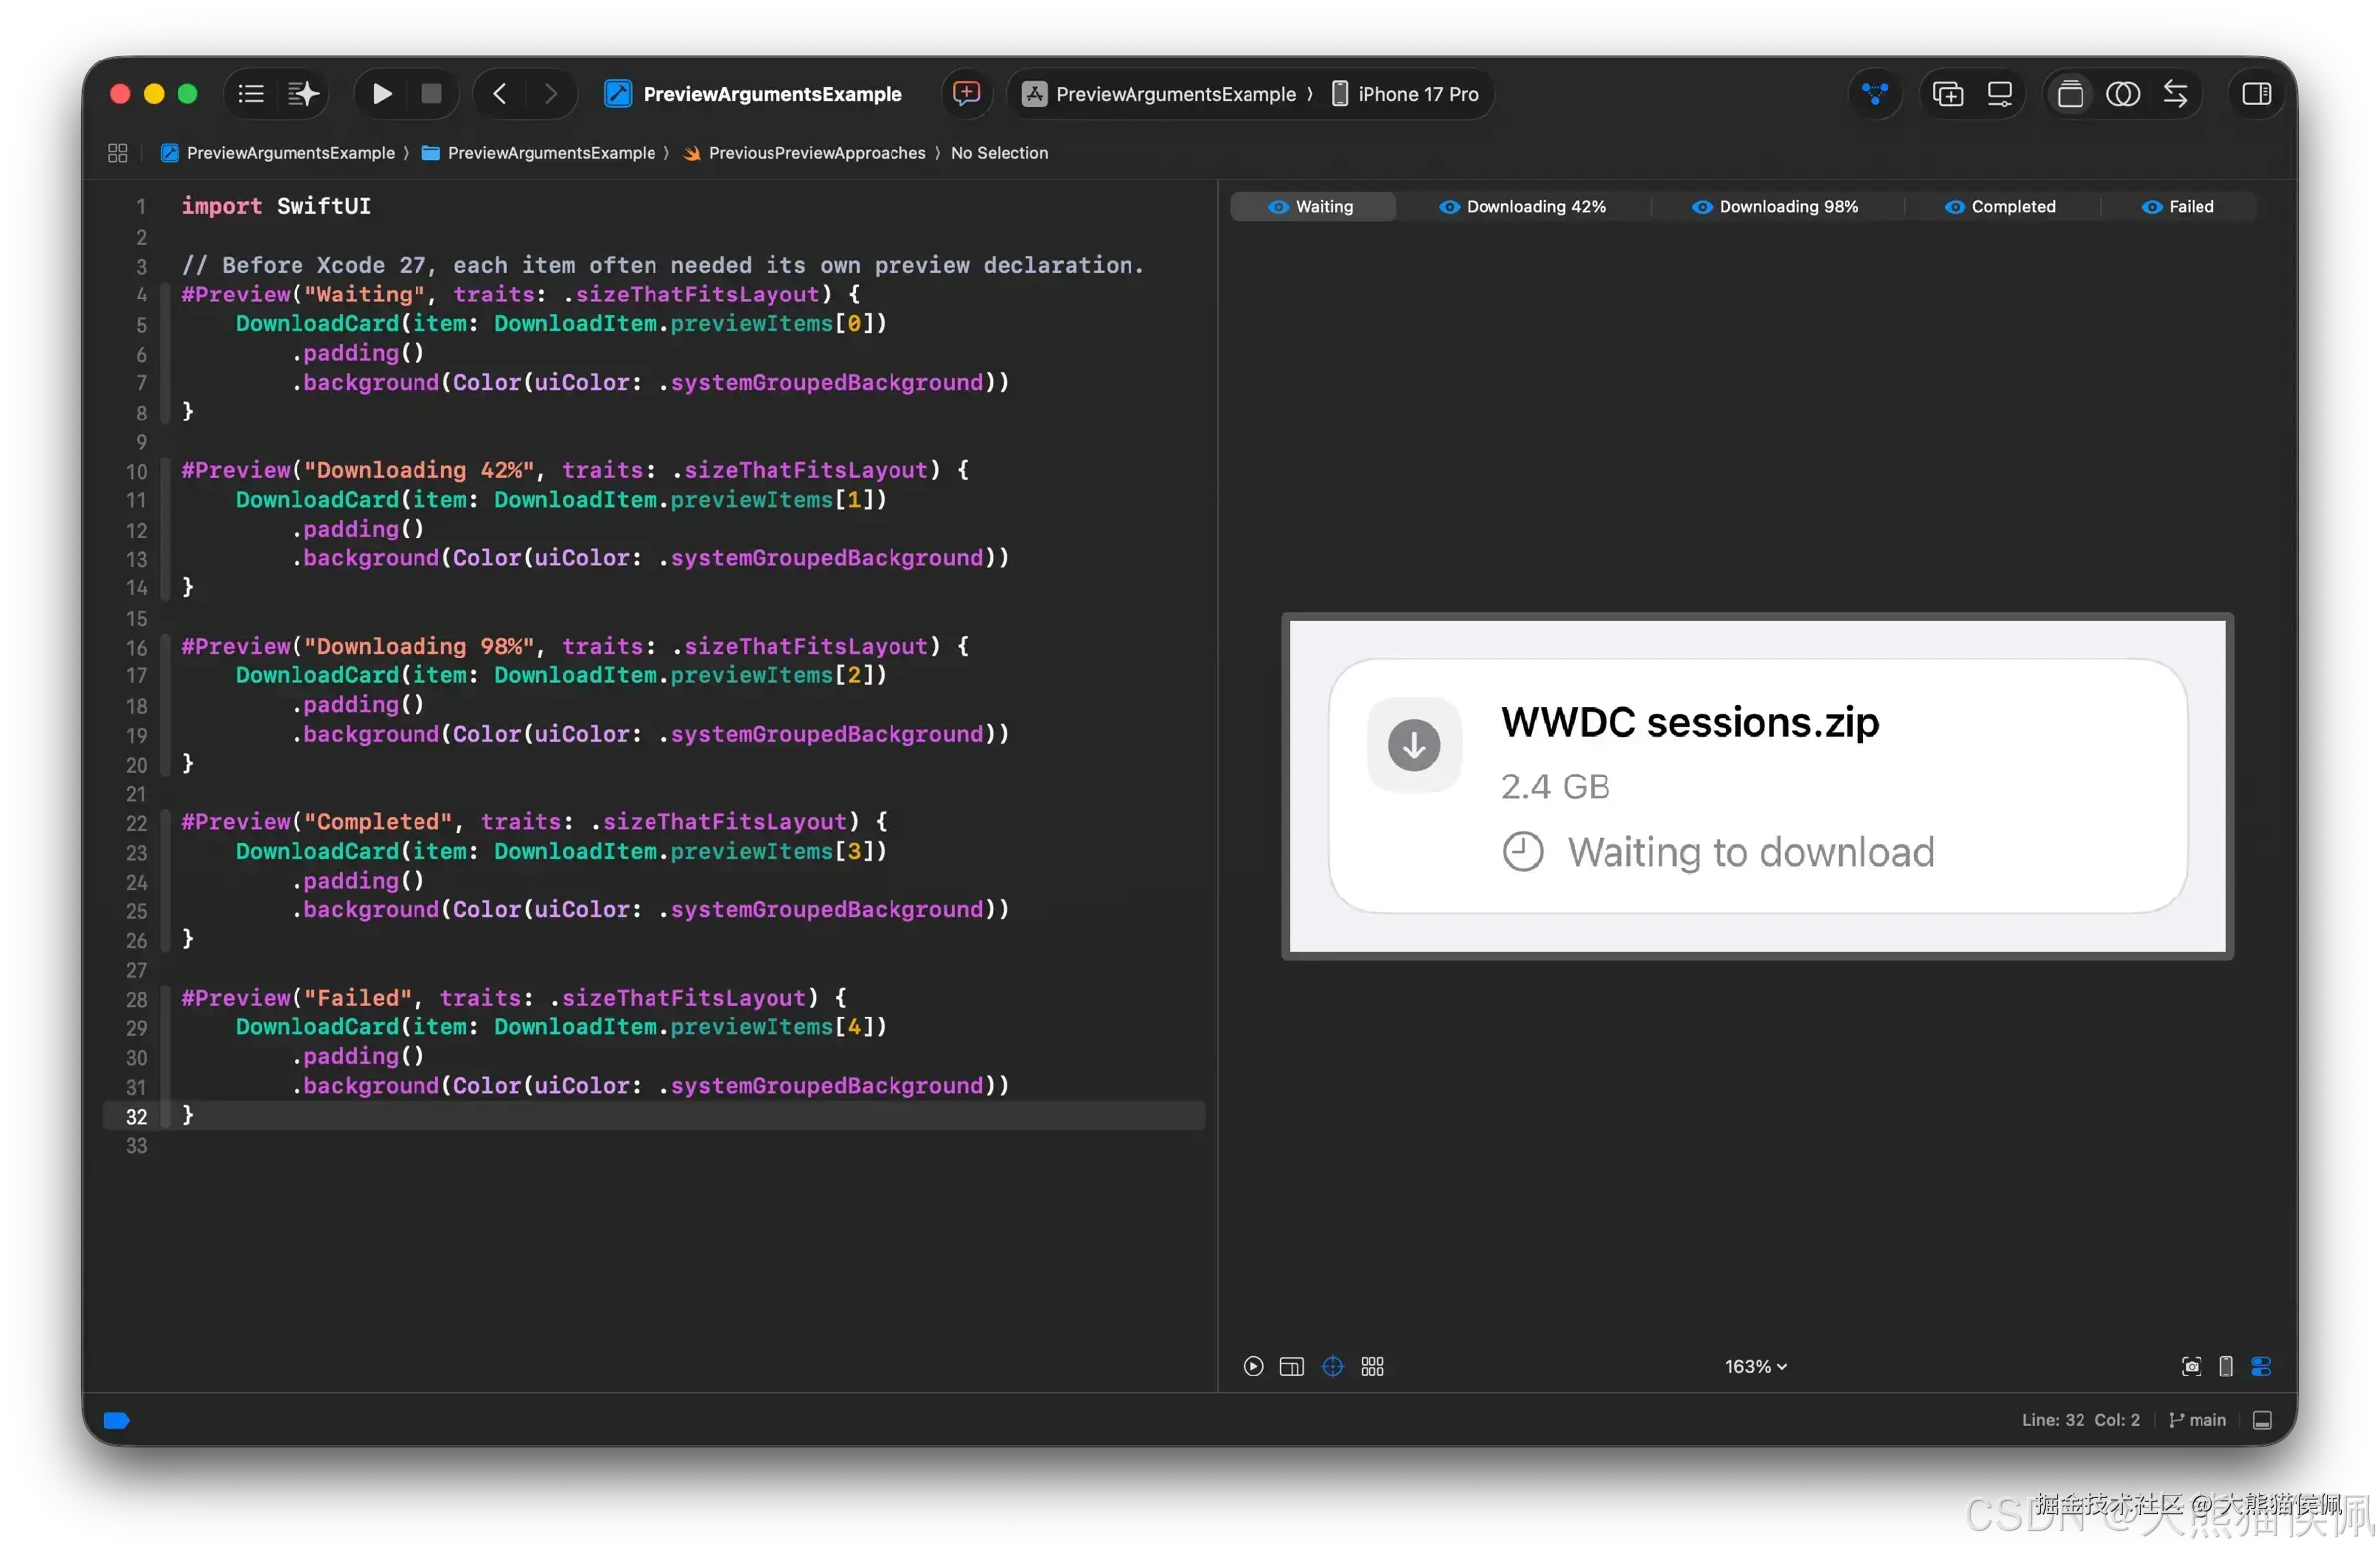Click line number 1 in the gutter
The image size is (2380, 1555).
(x=141, y=207)
